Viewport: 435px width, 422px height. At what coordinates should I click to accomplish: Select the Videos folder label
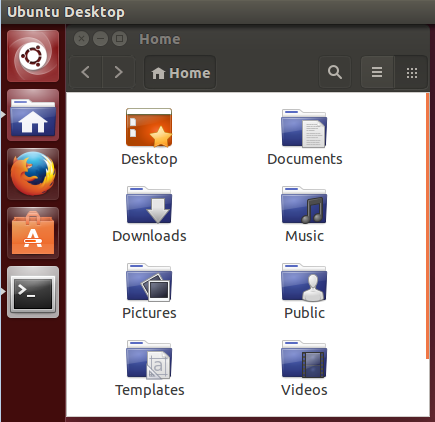pyautogui.click(x=304, y=390)
